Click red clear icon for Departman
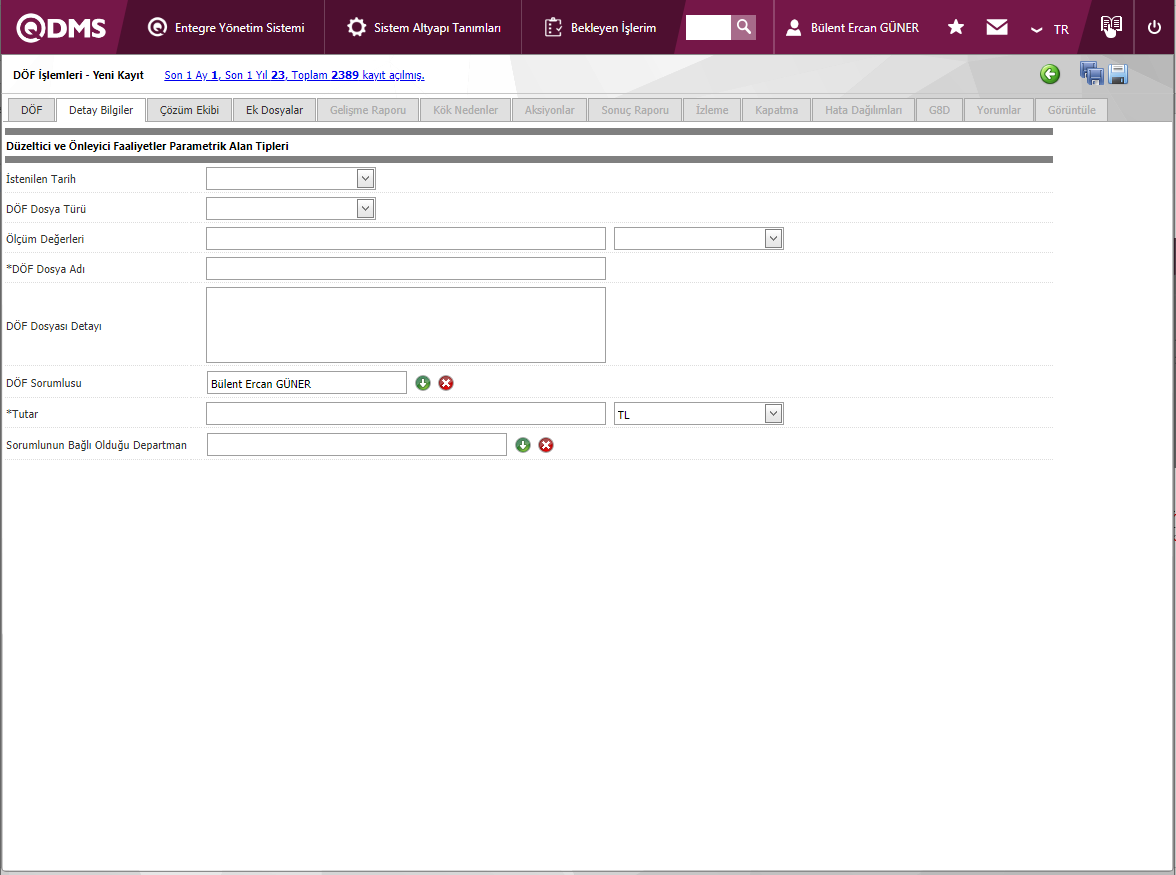Viewport: 1176px width, 875px height. tap(546, 445)
